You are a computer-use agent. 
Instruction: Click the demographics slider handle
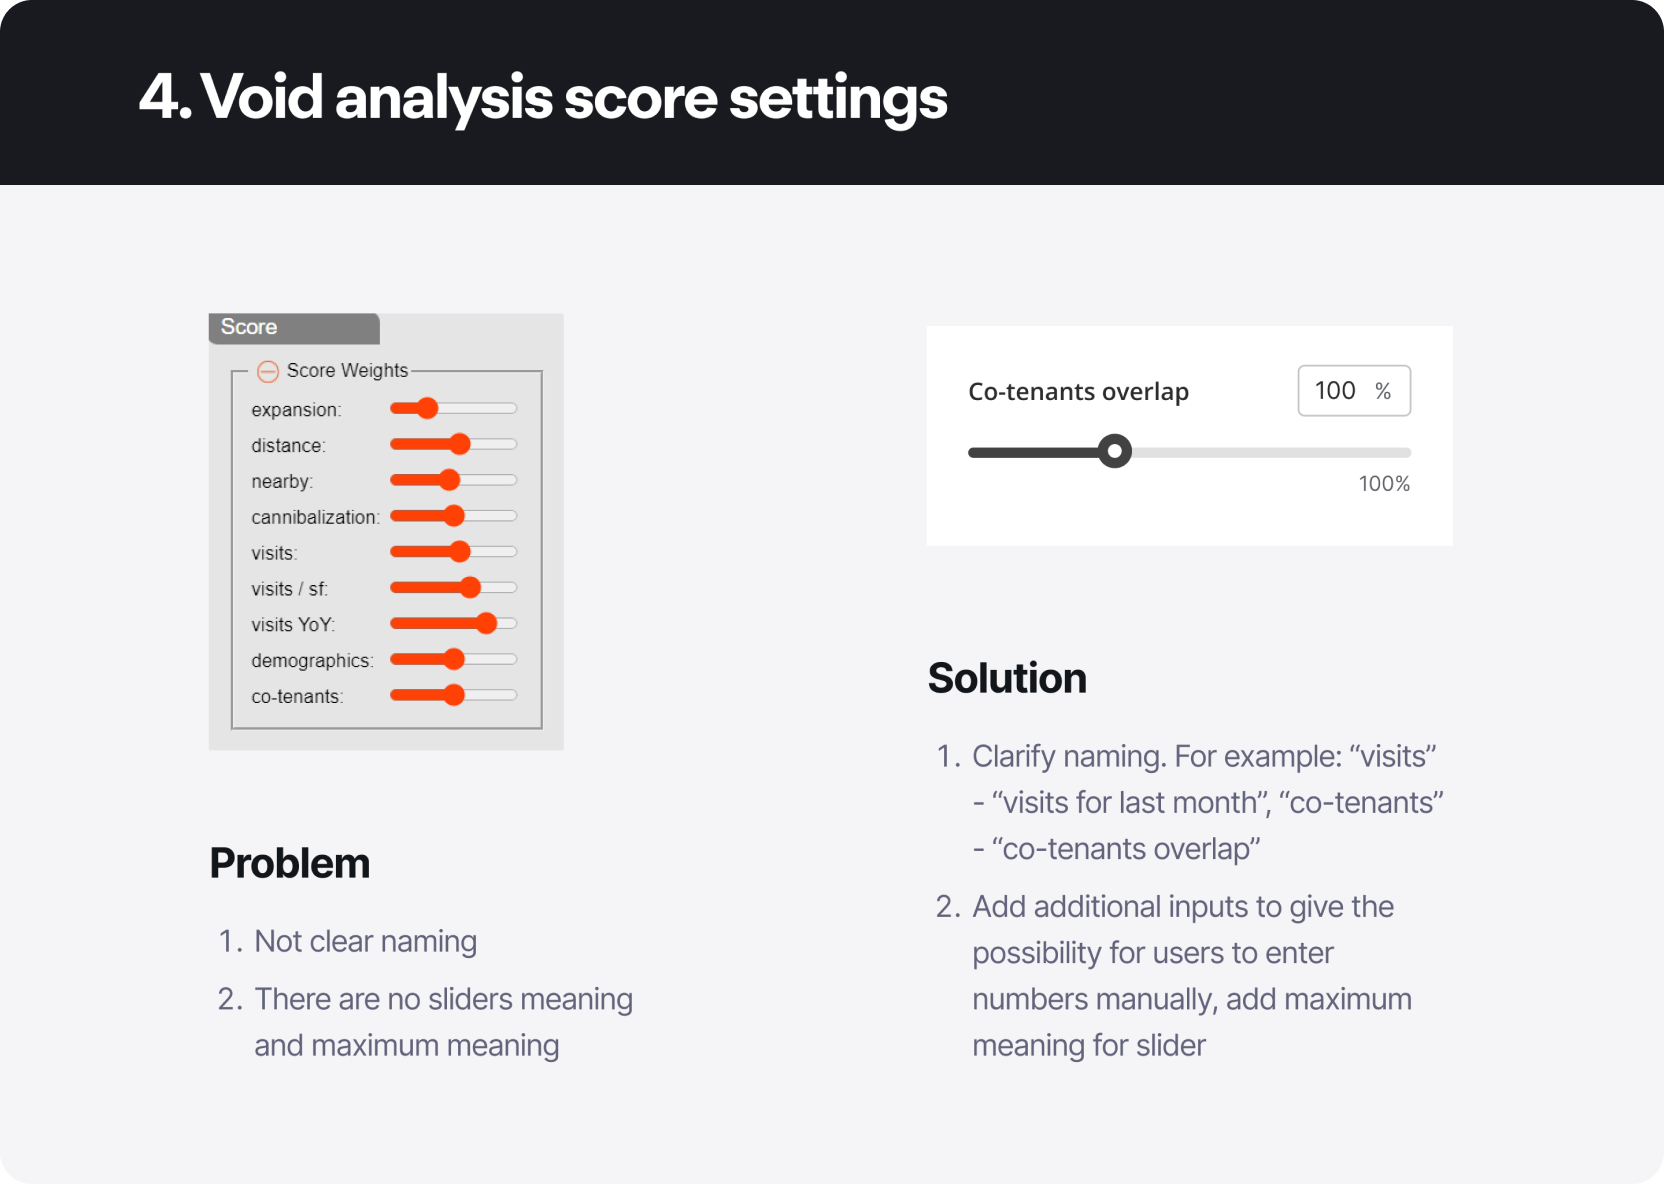tap(453, 659)
